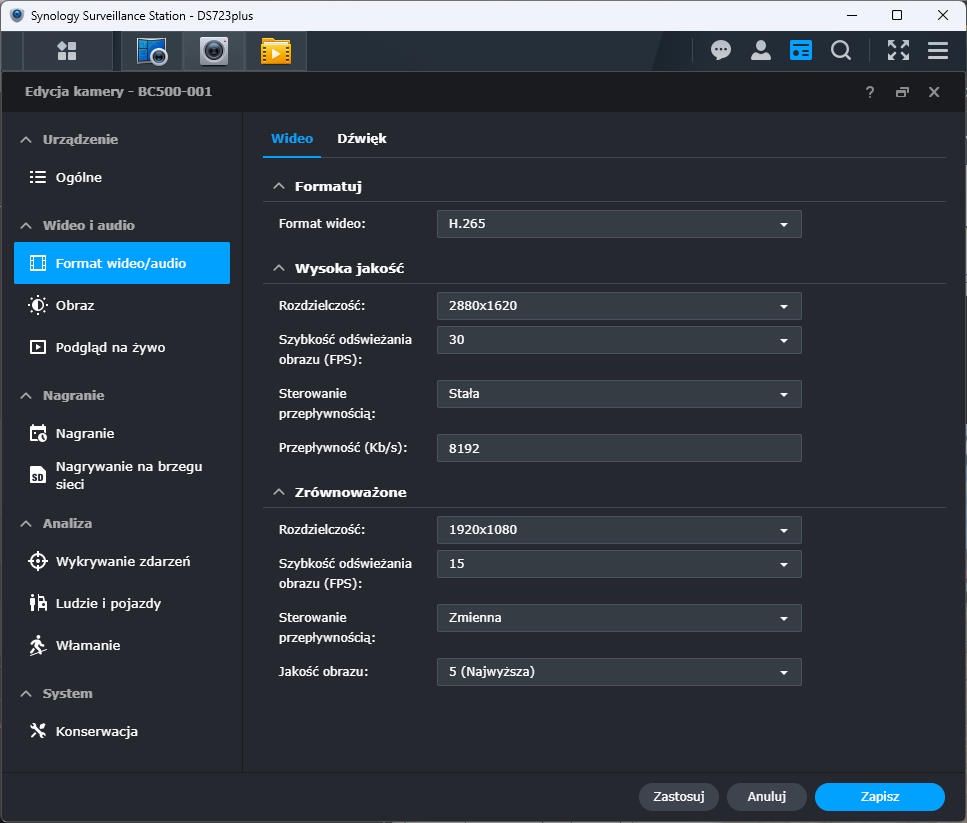Open the 1920x1080 resolution dropdown
The height and width of the screenshot is (823, 967).
click(619, 530)
